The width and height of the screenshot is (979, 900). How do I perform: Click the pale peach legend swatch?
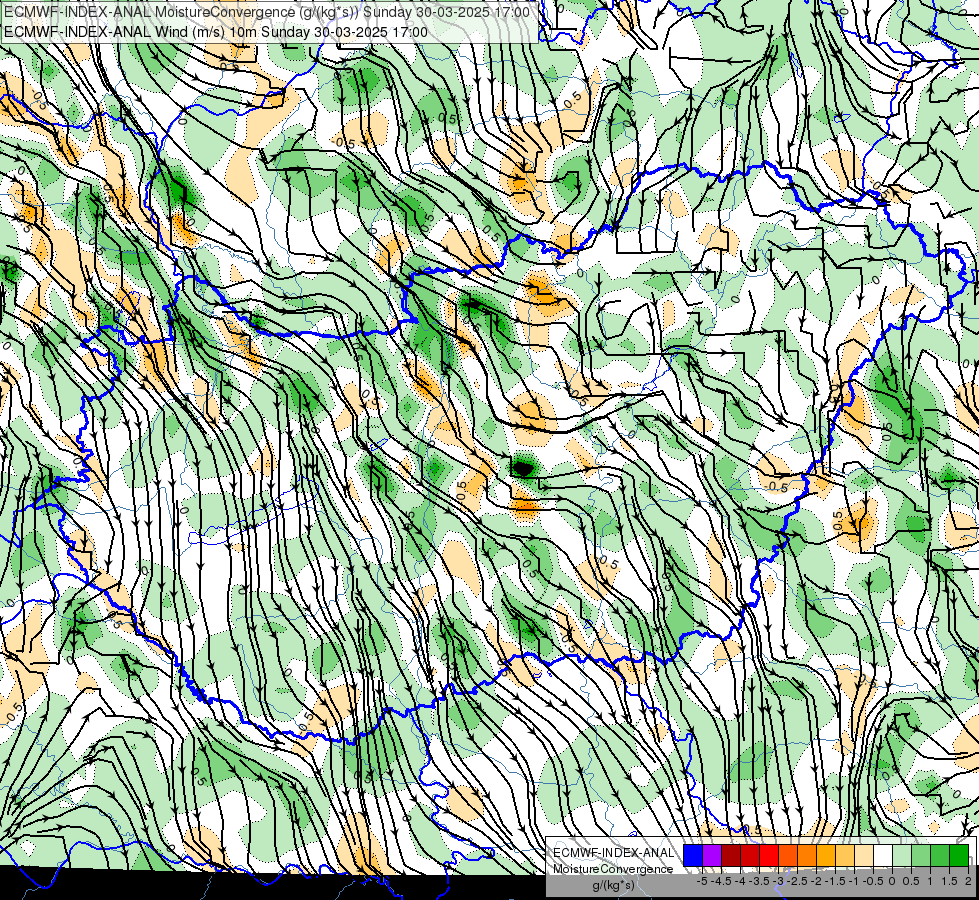click(864, 856)
